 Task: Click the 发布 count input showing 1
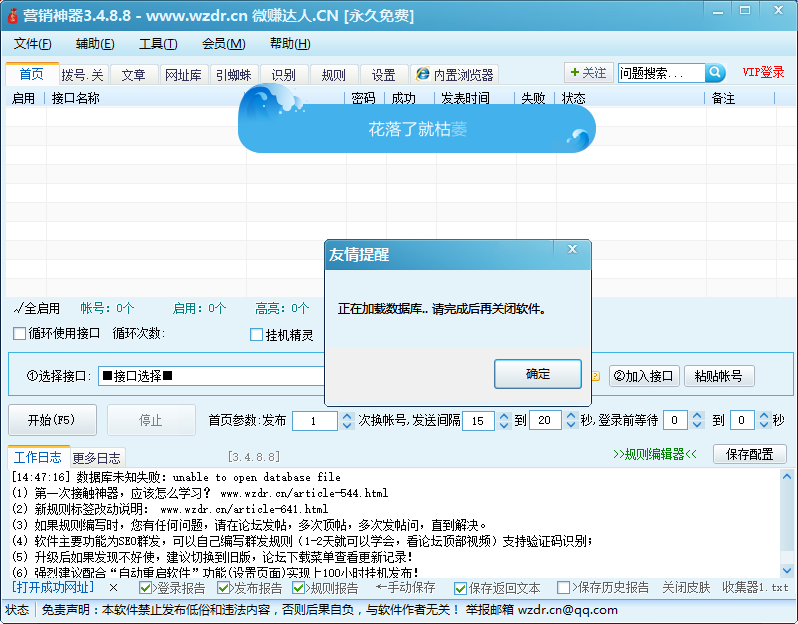(316, 421)
